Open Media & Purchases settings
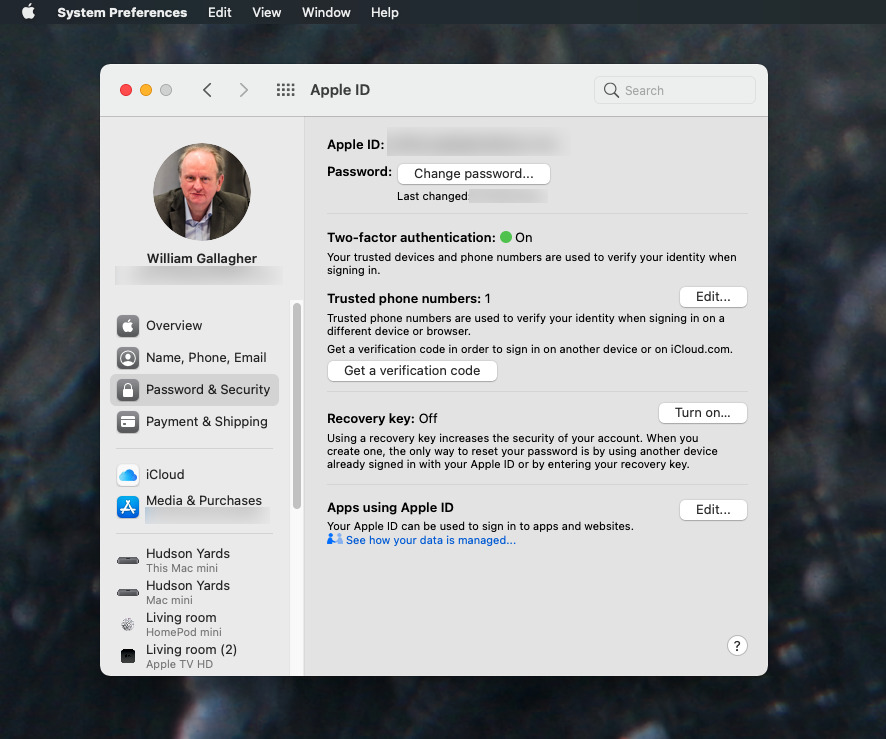The image size is (886, 739). tap(204, 500)
